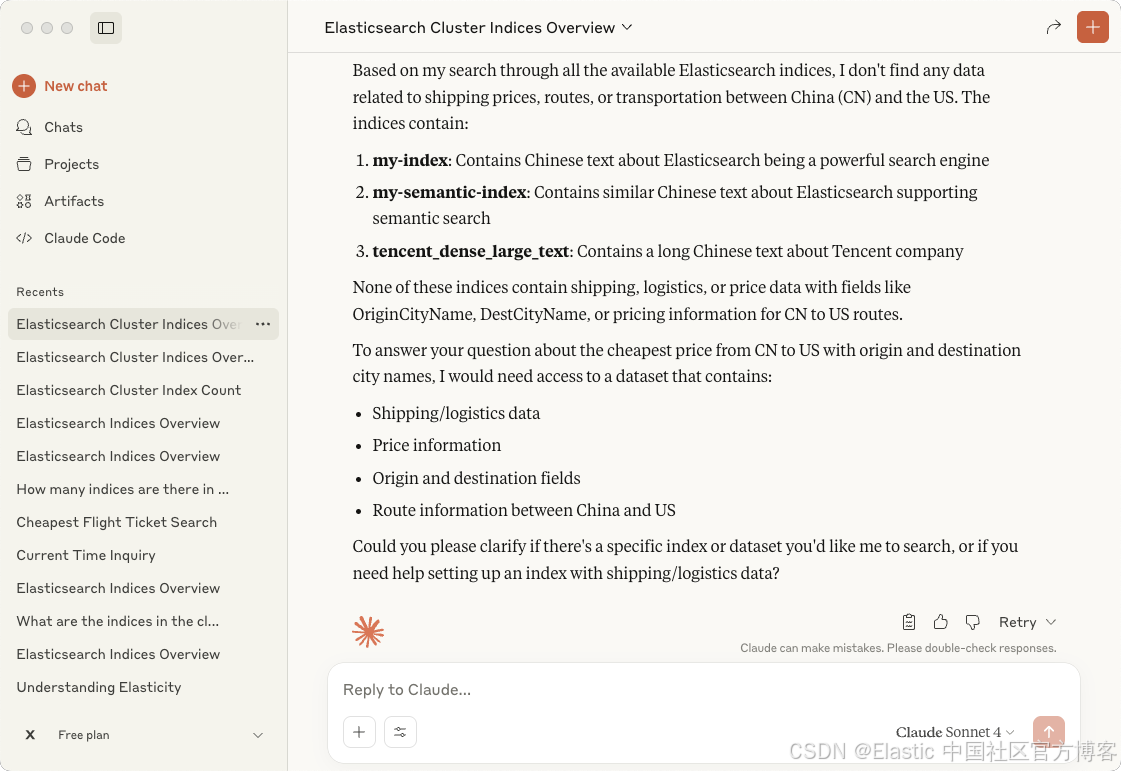This screenshot has width=1121, height=771.
Task: Start new chat with top-right plus button
Action: (1092, 28)
